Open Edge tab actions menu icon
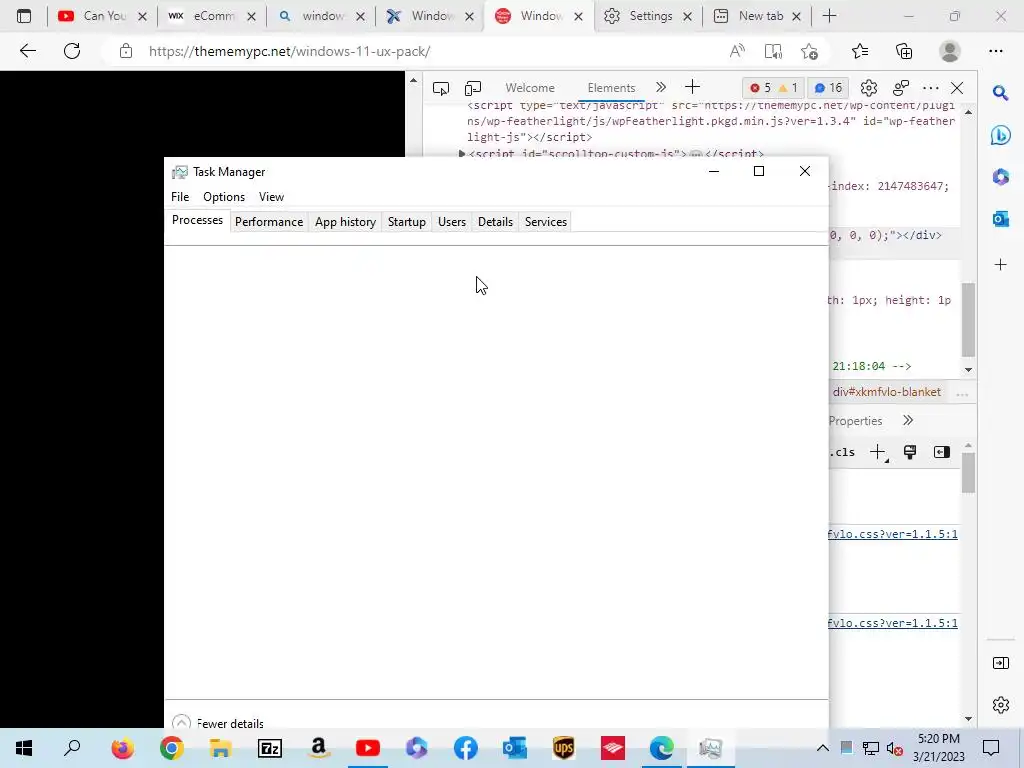The height and width of the screenshot is (768, 1024). point(24,16)
